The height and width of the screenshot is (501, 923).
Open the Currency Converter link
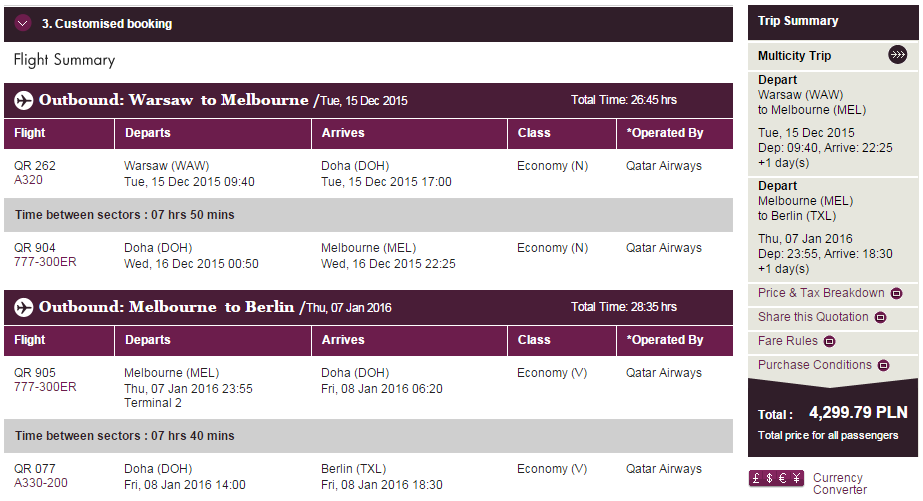click(840, 483)
